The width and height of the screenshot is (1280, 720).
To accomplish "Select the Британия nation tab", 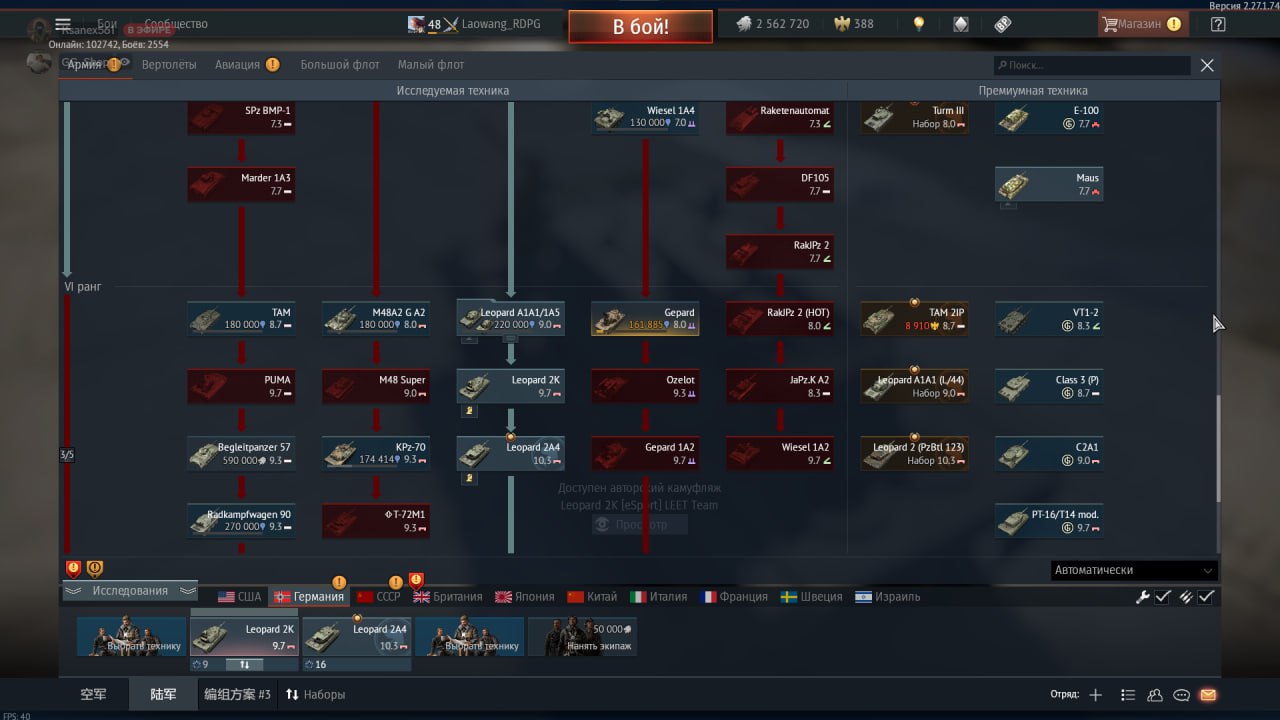I will click(x=448, y=597).
